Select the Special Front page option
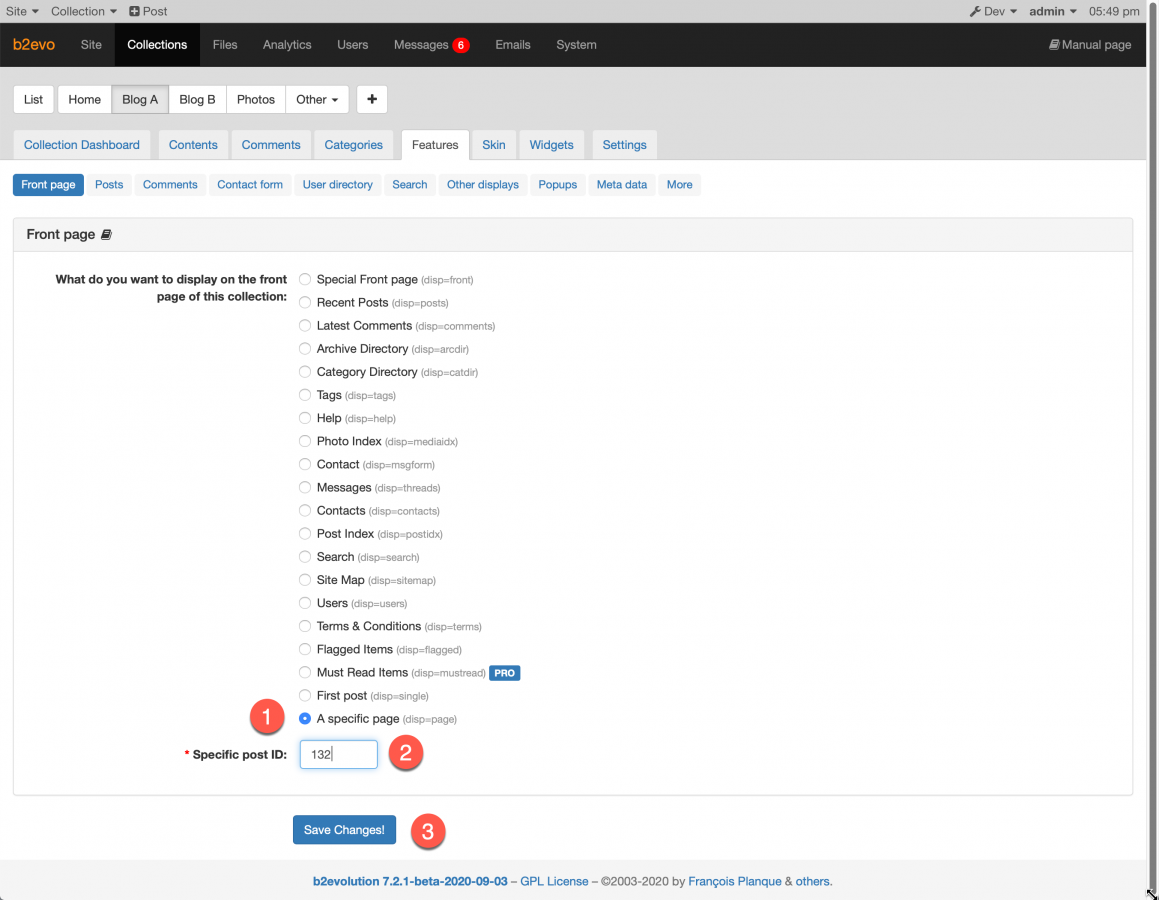 pyautogui.click(x=304, y=279)
